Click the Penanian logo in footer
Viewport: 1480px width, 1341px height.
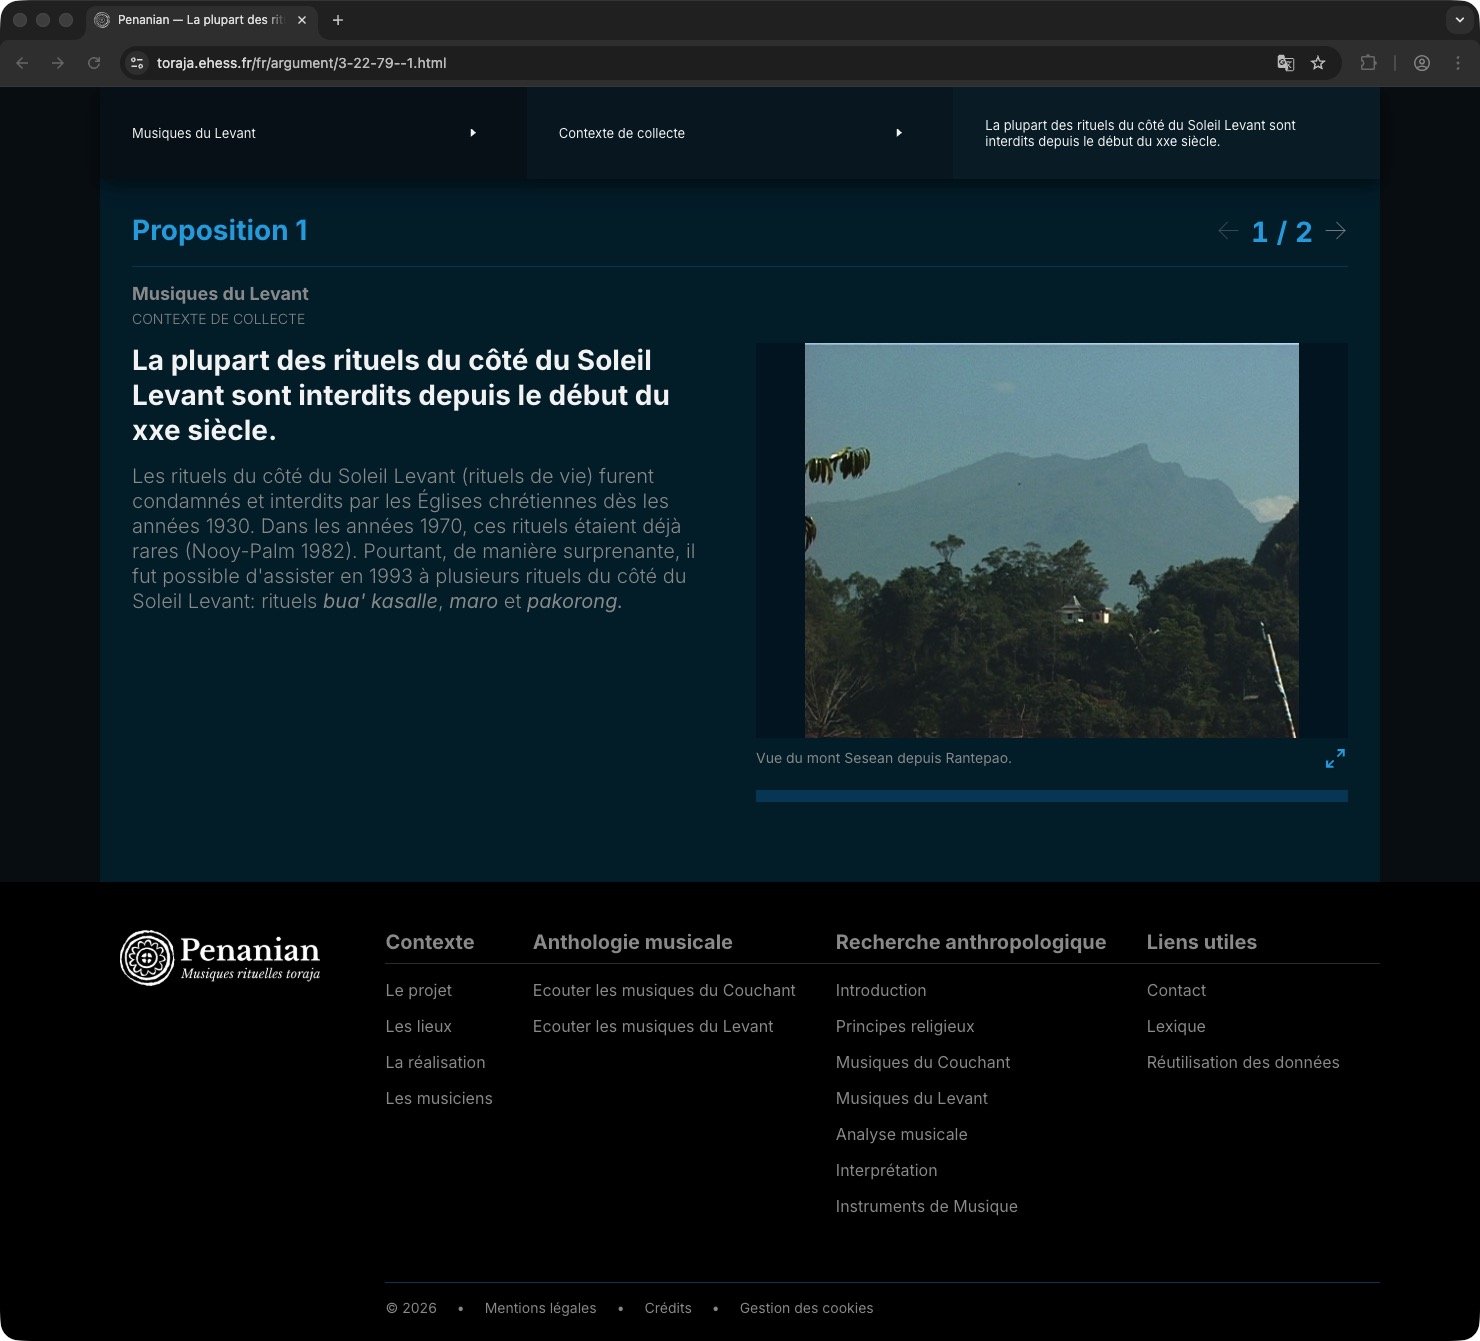tap(221, 958)
